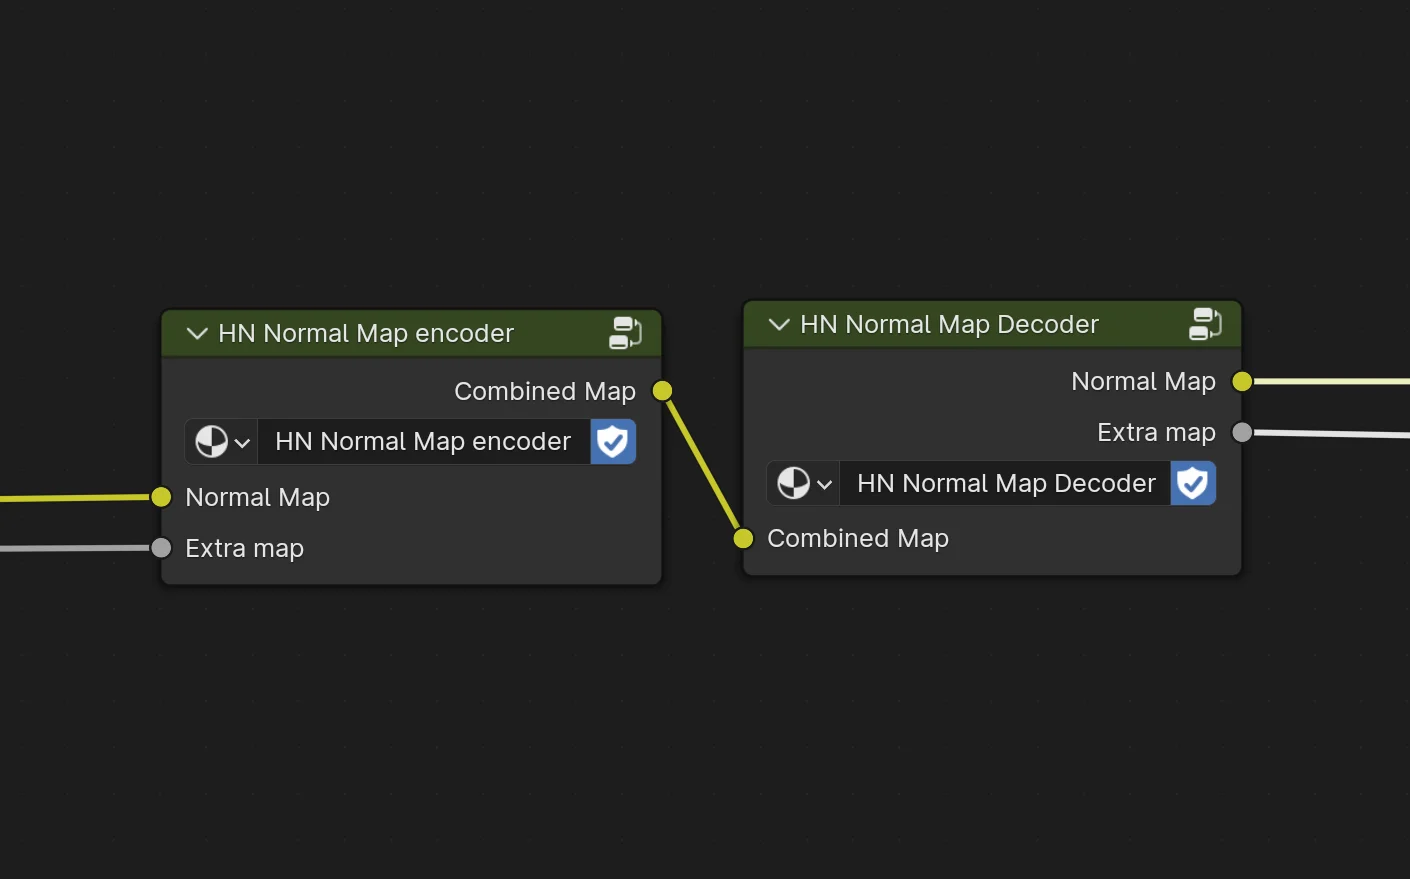Click the shader sphere icon on encoder node
Screen dimensions: 1410x879
click(211, 441)
